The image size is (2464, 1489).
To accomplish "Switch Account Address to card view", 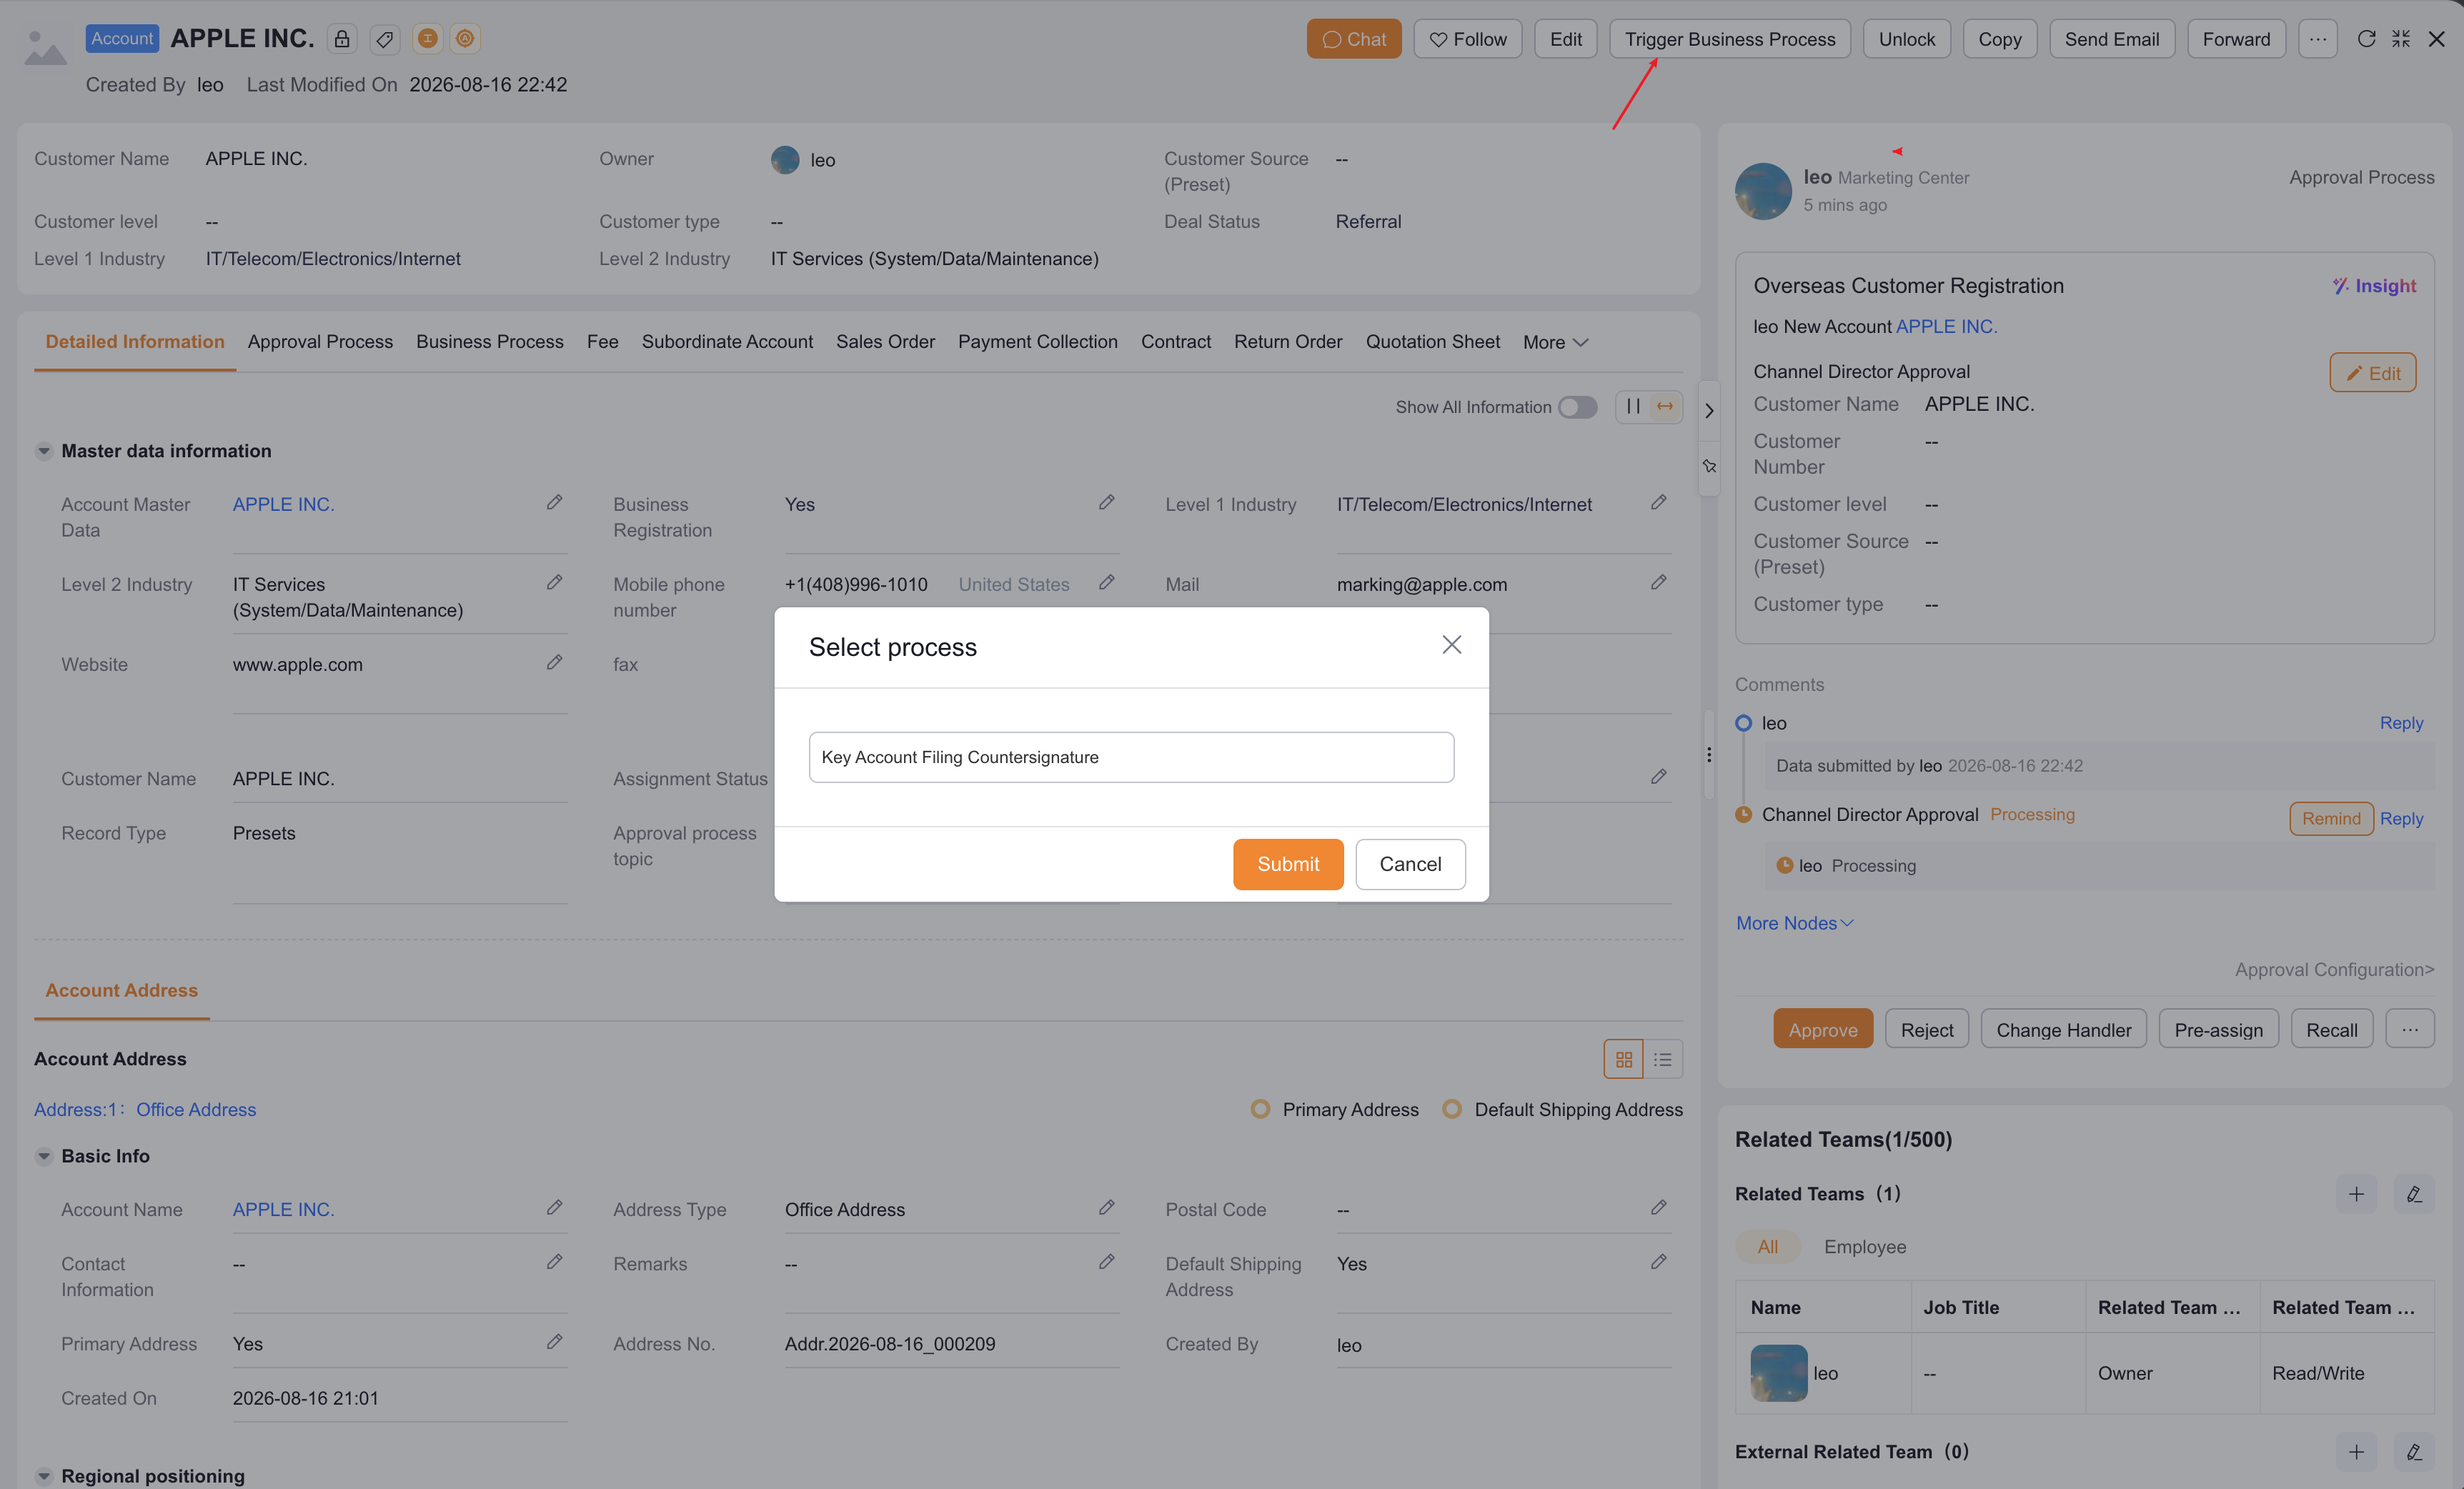I will click(x=1623, y=1059).
